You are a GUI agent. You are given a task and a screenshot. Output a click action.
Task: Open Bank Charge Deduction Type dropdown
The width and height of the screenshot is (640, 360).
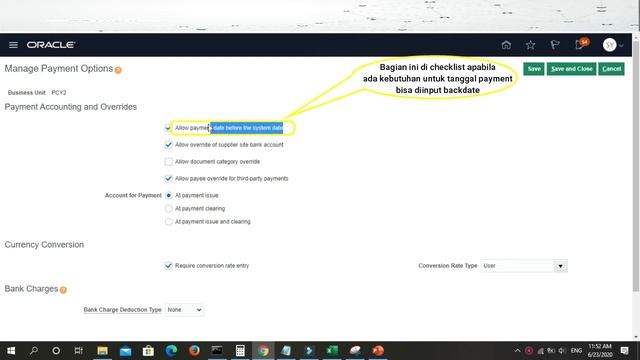(184, 310)
